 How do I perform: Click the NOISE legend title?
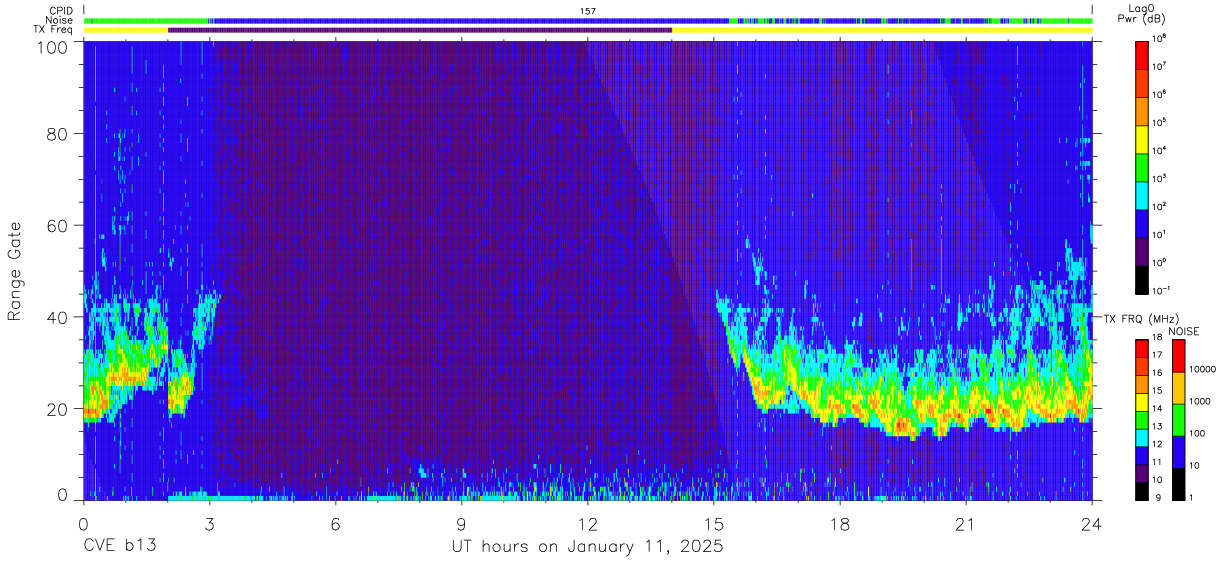pos(1182,330)
